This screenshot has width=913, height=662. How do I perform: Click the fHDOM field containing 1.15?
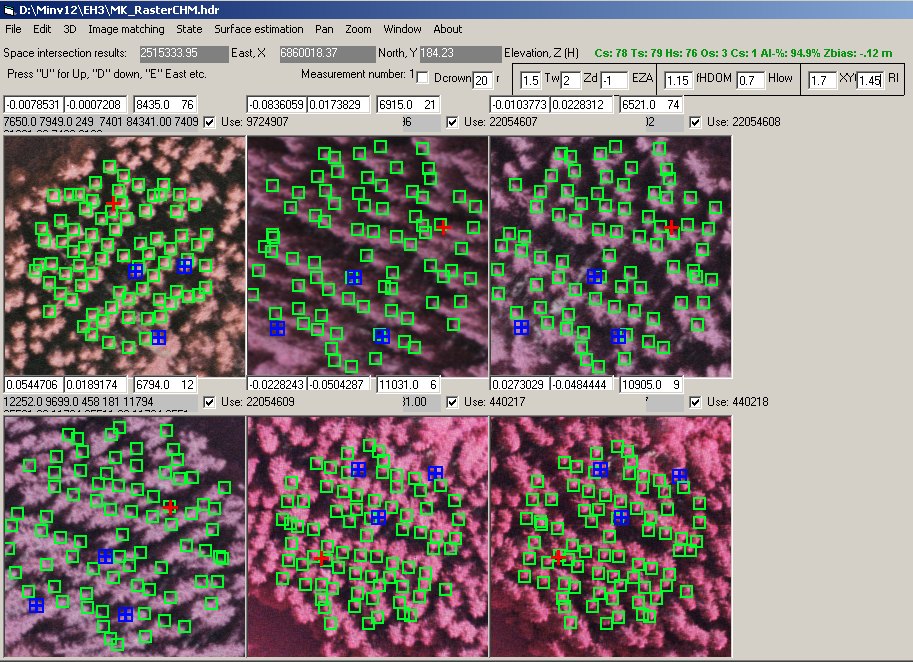pos(678,80)
